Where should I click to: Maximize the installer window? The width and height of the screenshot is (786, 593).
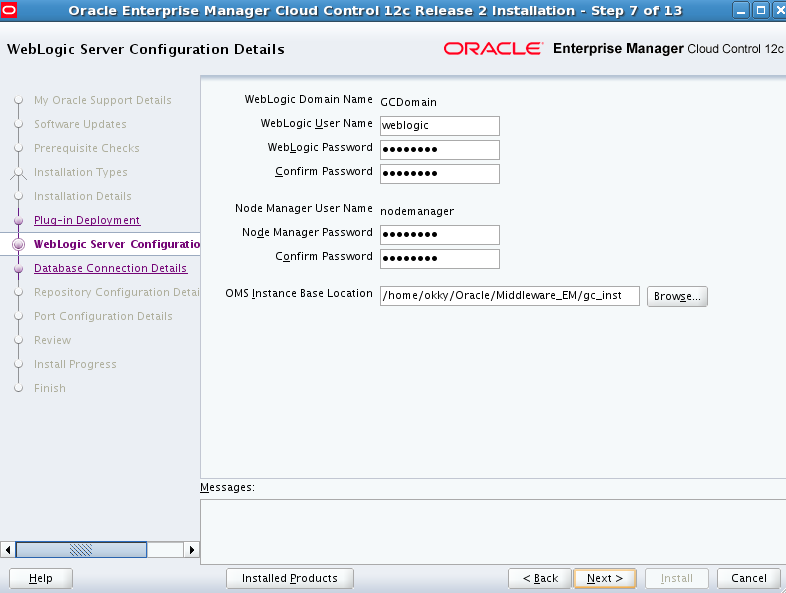click(x=761, y=10)
